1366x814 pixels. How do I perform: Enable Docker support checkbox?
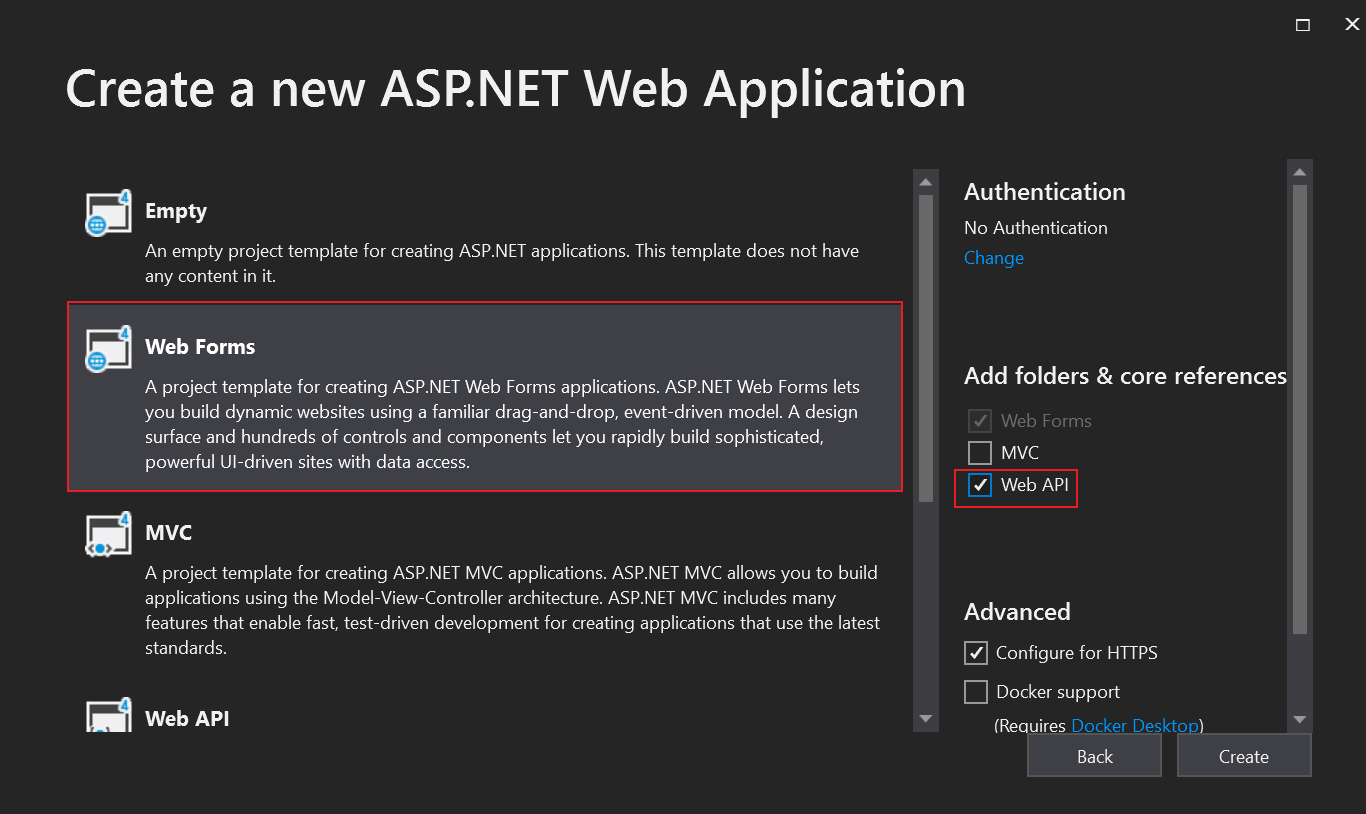975,692
